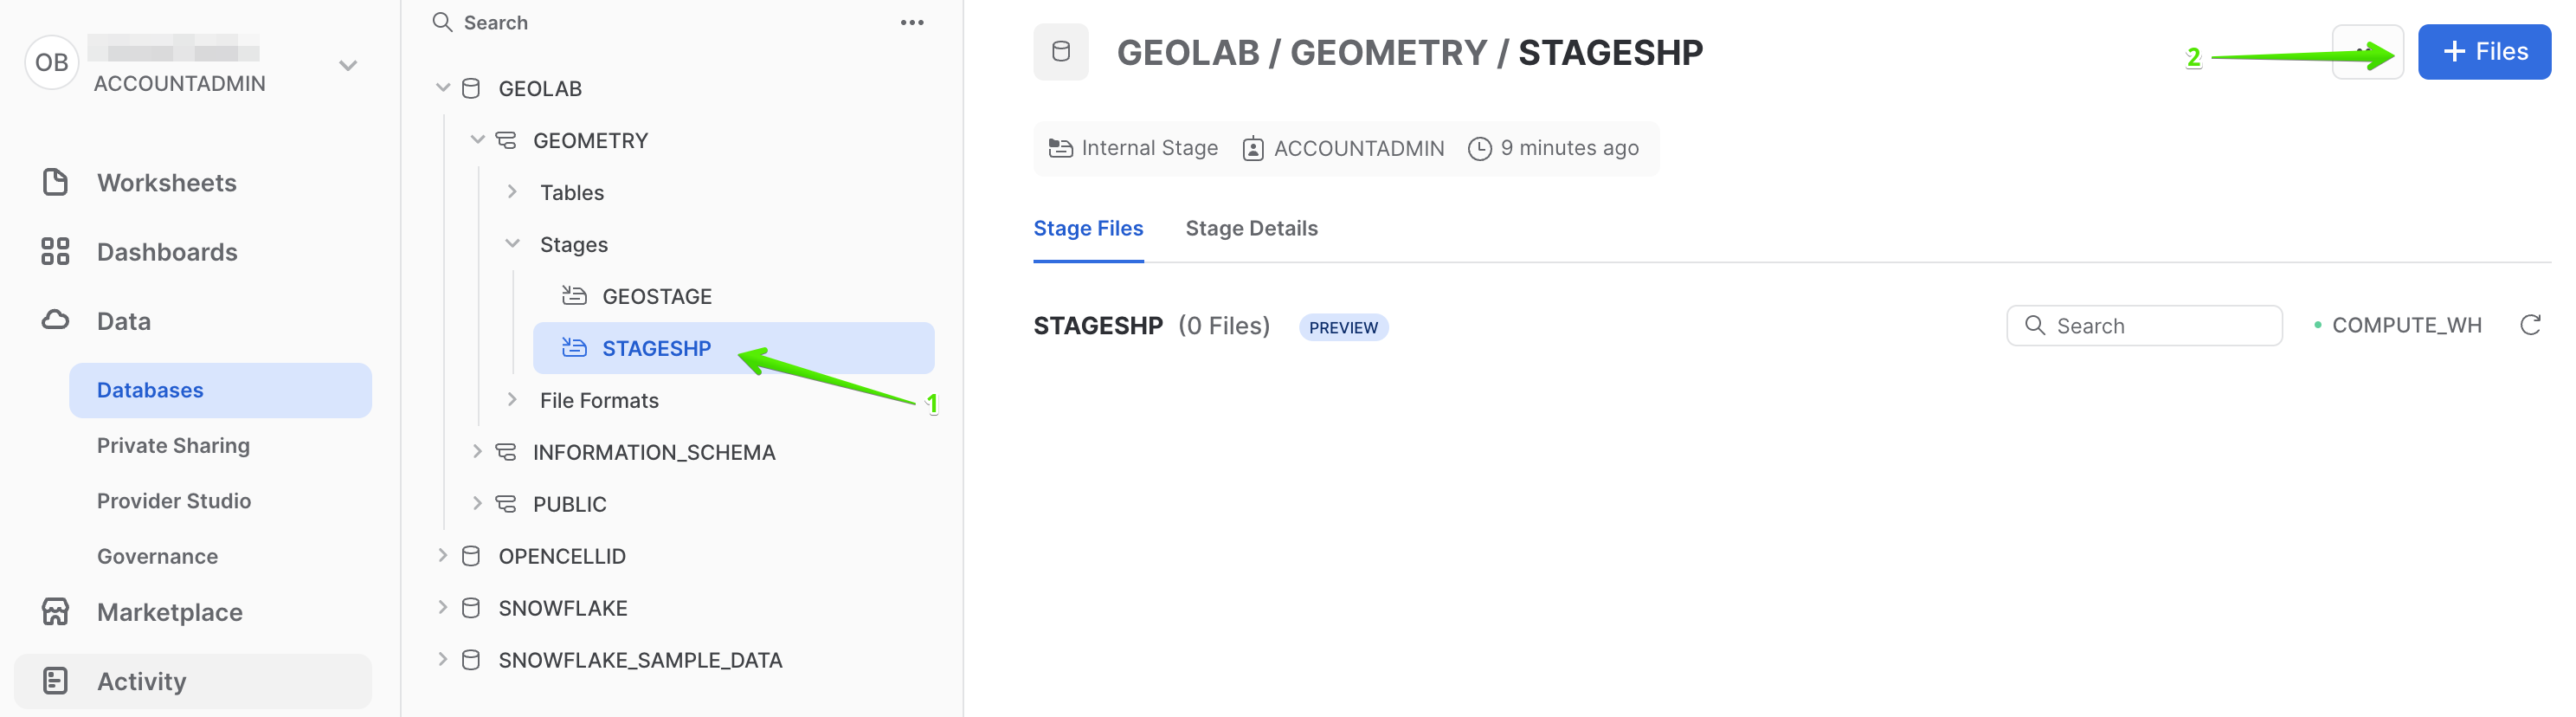This screenshot has width=2576, height=717.
Task: Select the GEOSTAGE stage icon
Action: [x=574, y=295]
